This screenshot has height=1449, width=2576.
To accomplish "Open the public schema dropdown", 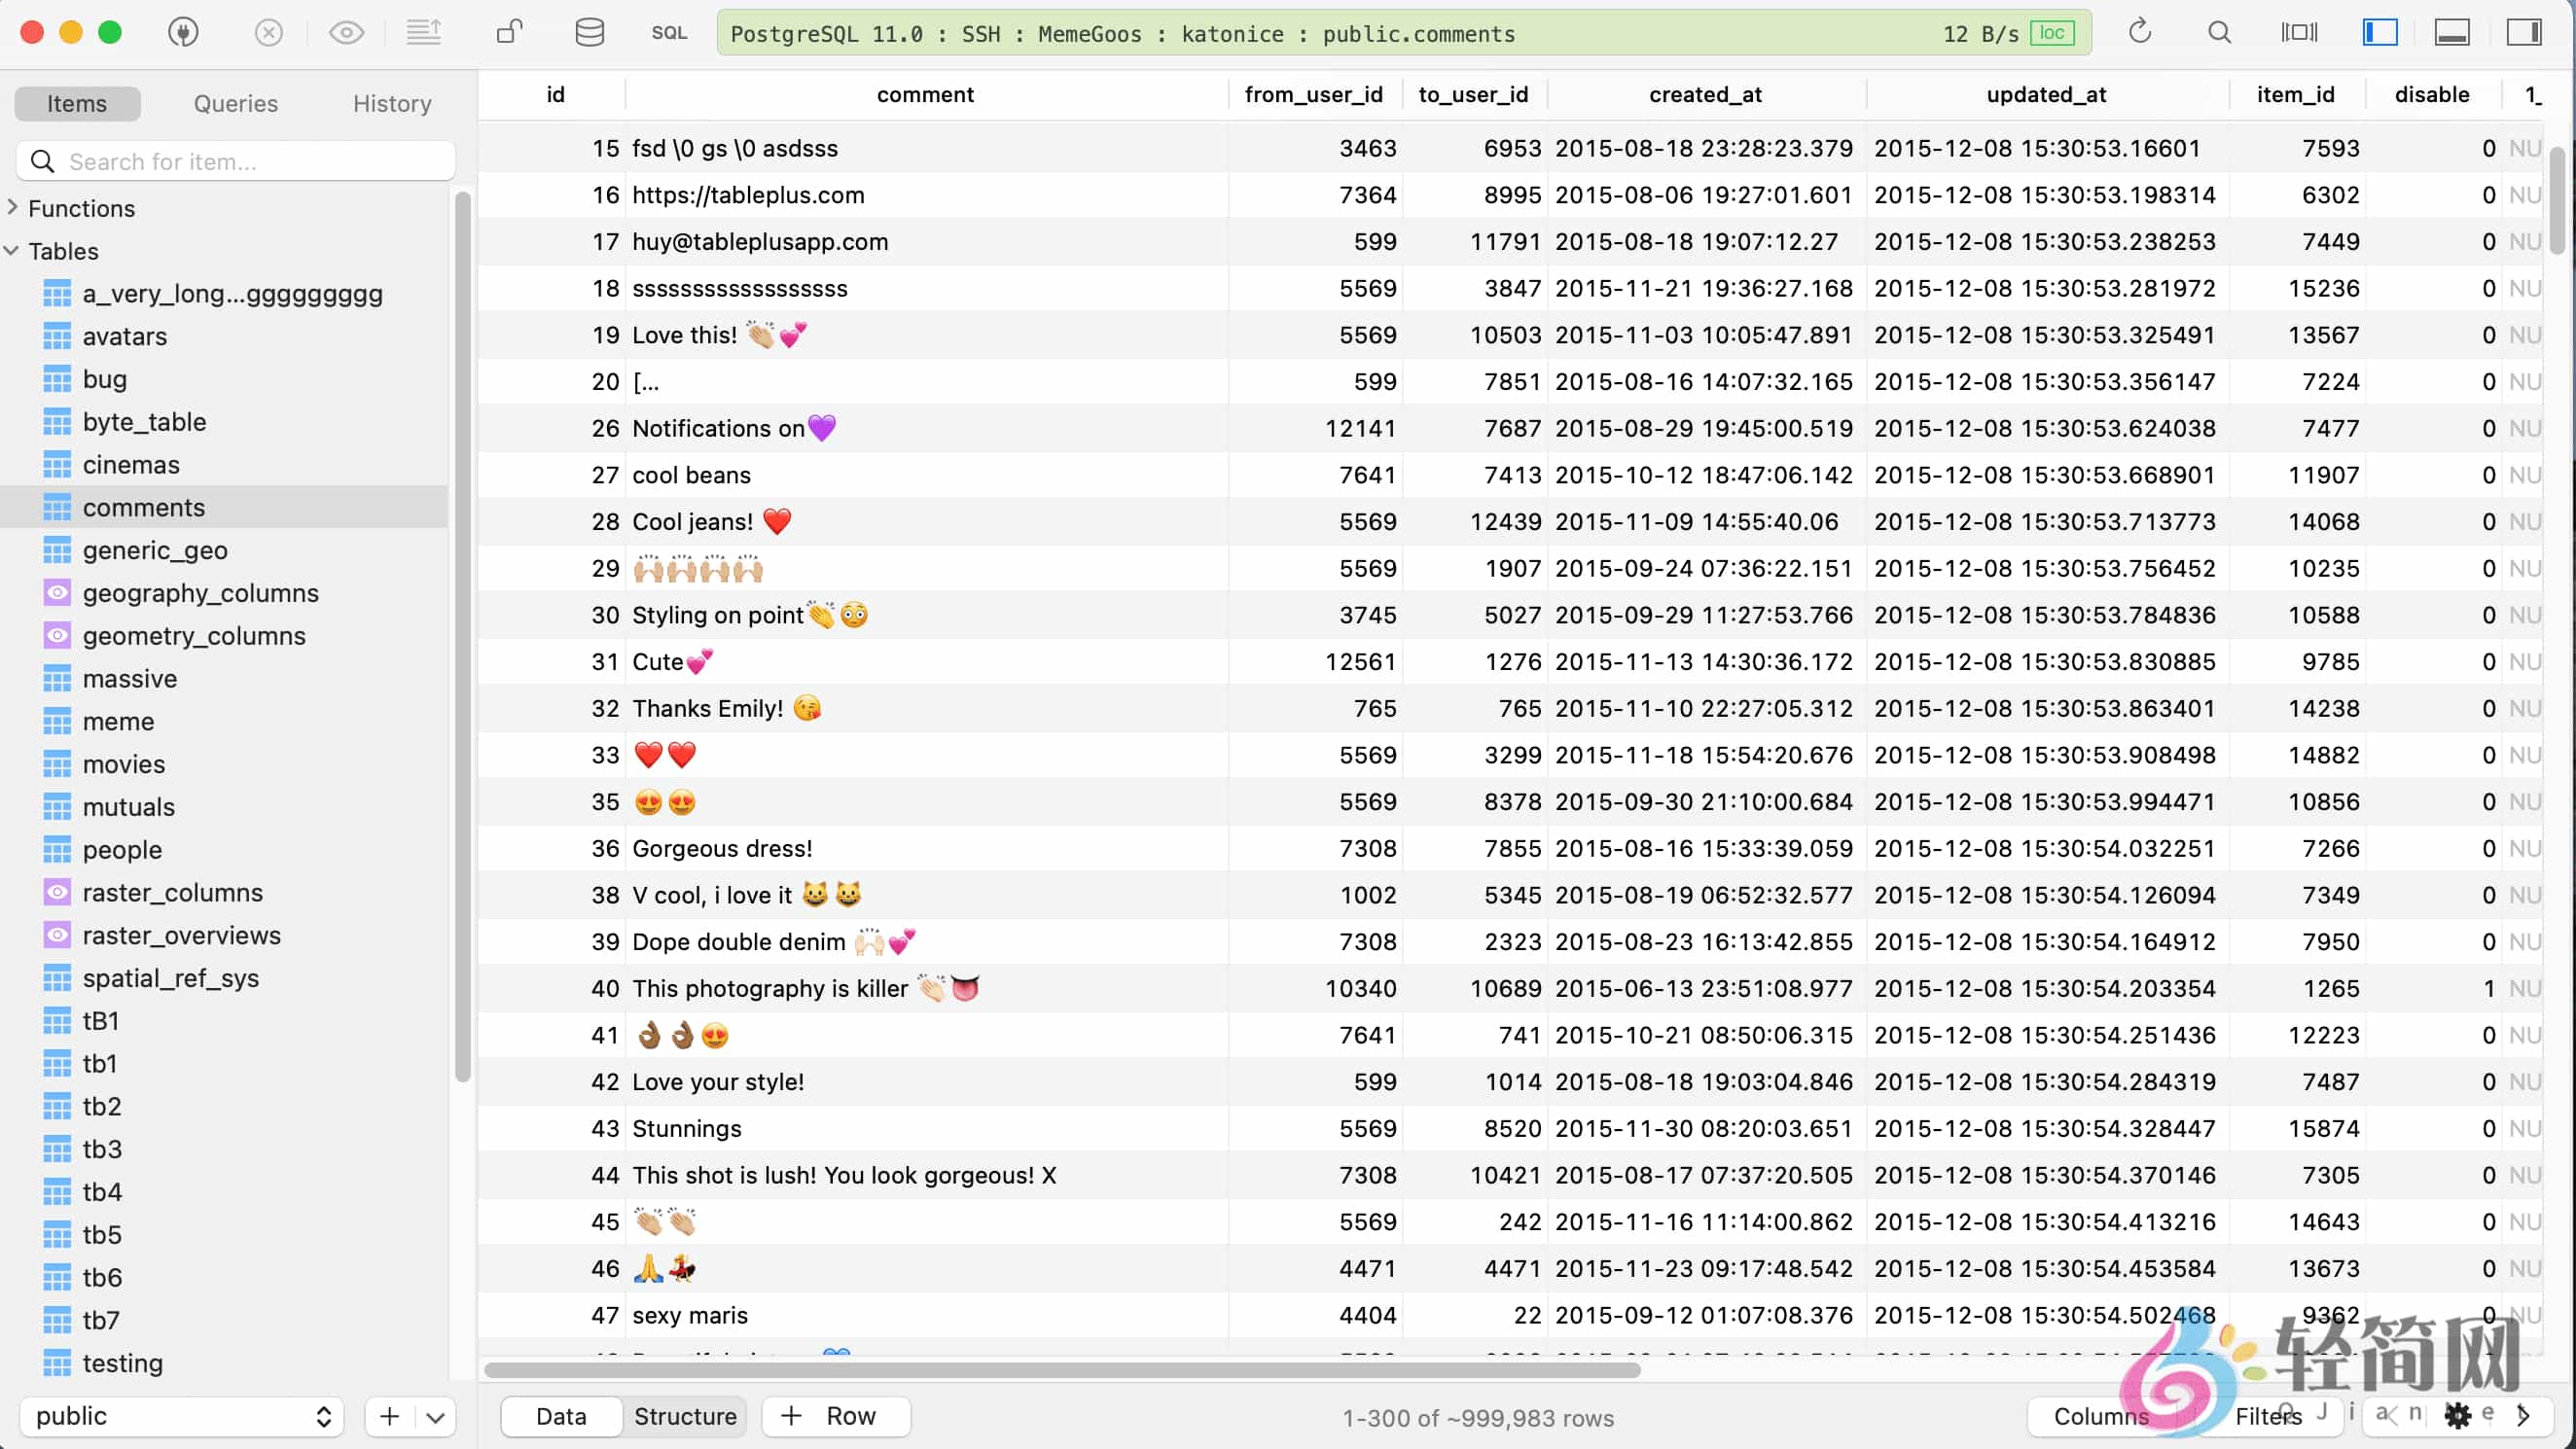I will pyautogui.click(x=181, y=1416).
